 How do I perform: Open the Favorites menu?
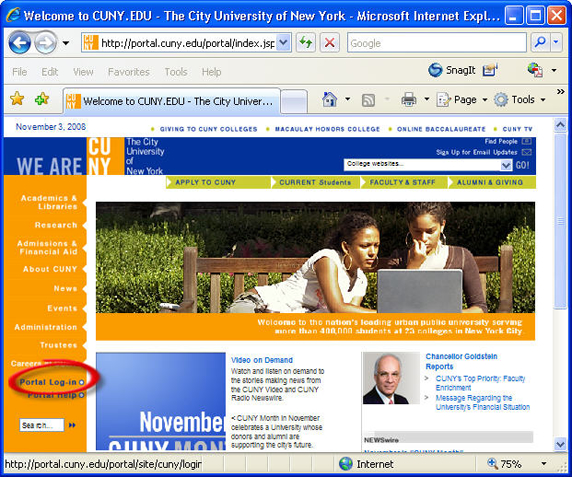[x=129, y=72]
